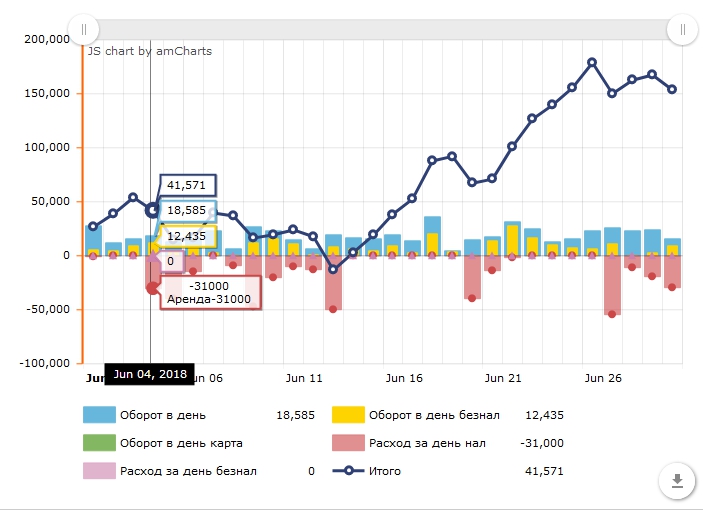Click the Итого line marker icon in legend
703x510 pixels.
click(348, 471)
